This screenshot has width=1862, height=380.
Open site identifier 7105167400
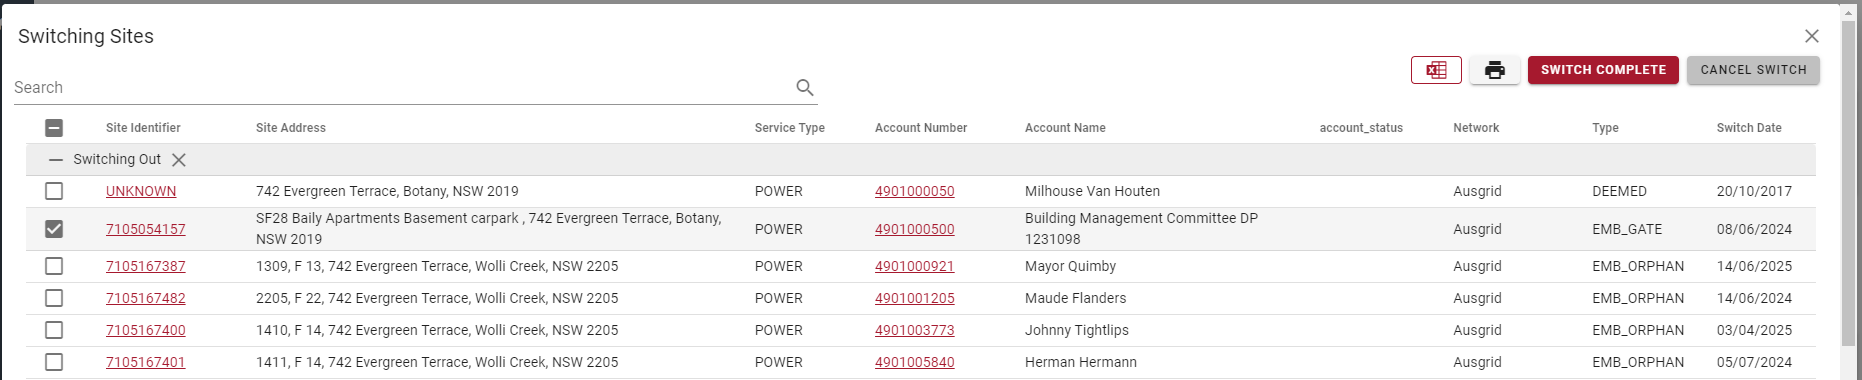tap(146, 330)
